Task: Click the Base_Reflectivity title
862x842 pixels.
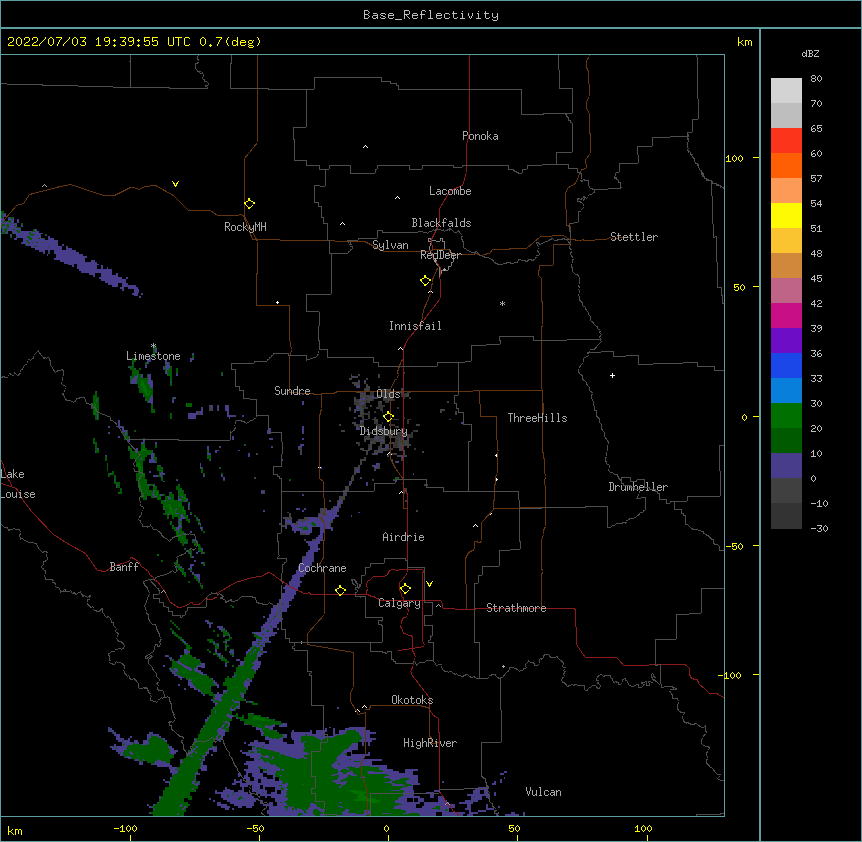Action: (x=430, y=15)
